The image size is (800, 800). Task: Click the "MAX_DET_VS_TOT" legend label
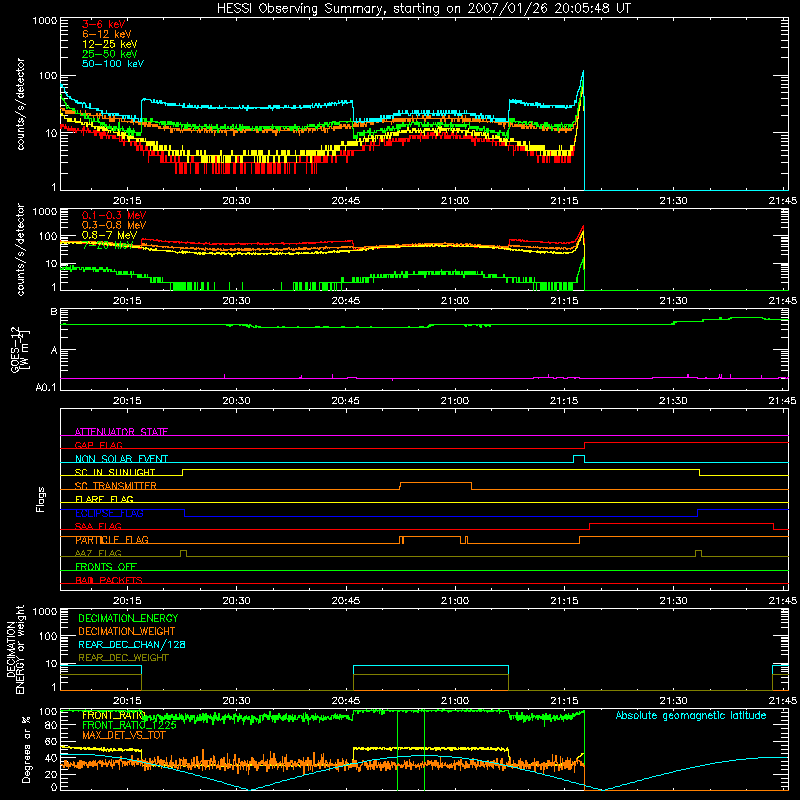point(123,735)
